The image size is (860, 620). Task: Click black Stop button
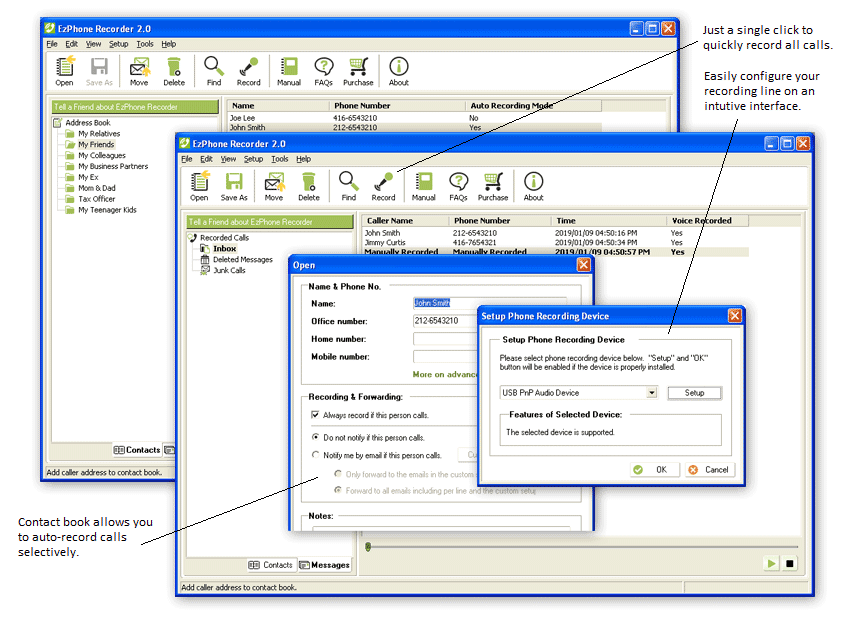[789, 563]
